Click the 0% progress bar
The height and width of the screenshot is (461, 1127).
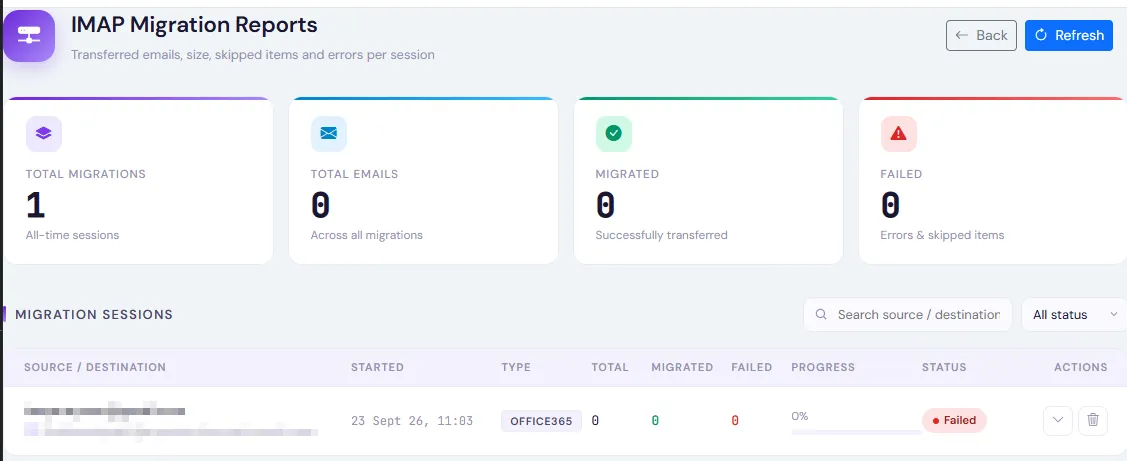point(856,432)
